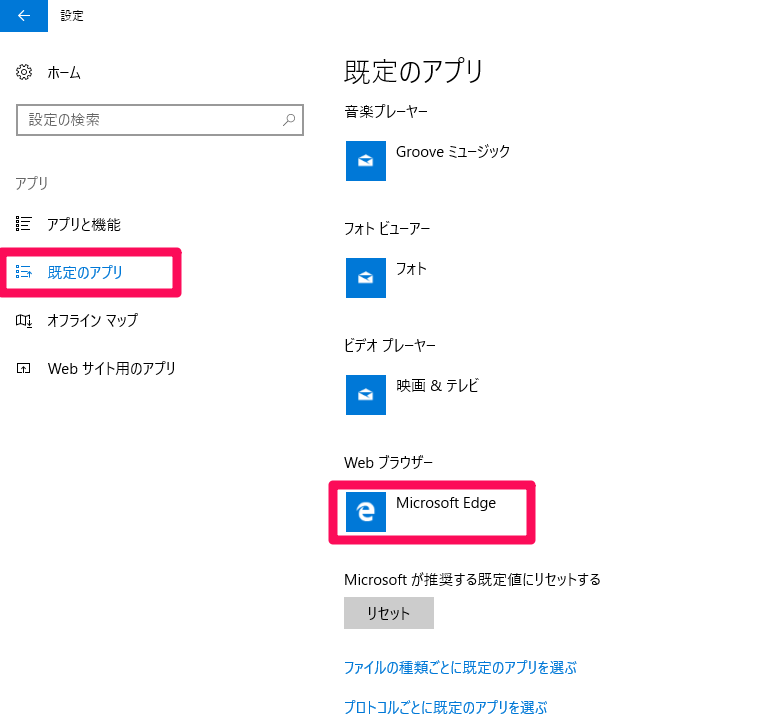The width and height of the screenshot is (759, 716).
Task: Focus the 設定の検索 search field
Action: 160,120
